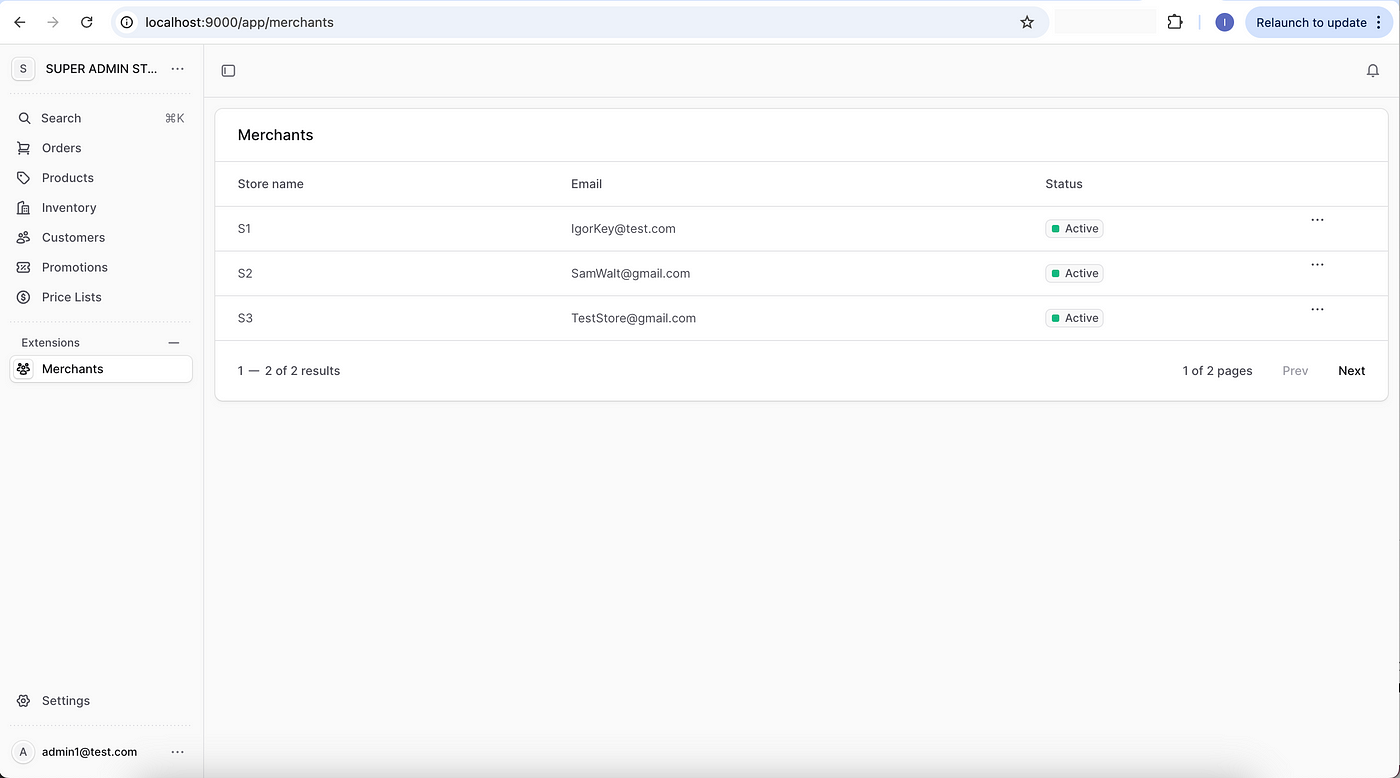Open Settings in the sidebar

pos(101,701)
